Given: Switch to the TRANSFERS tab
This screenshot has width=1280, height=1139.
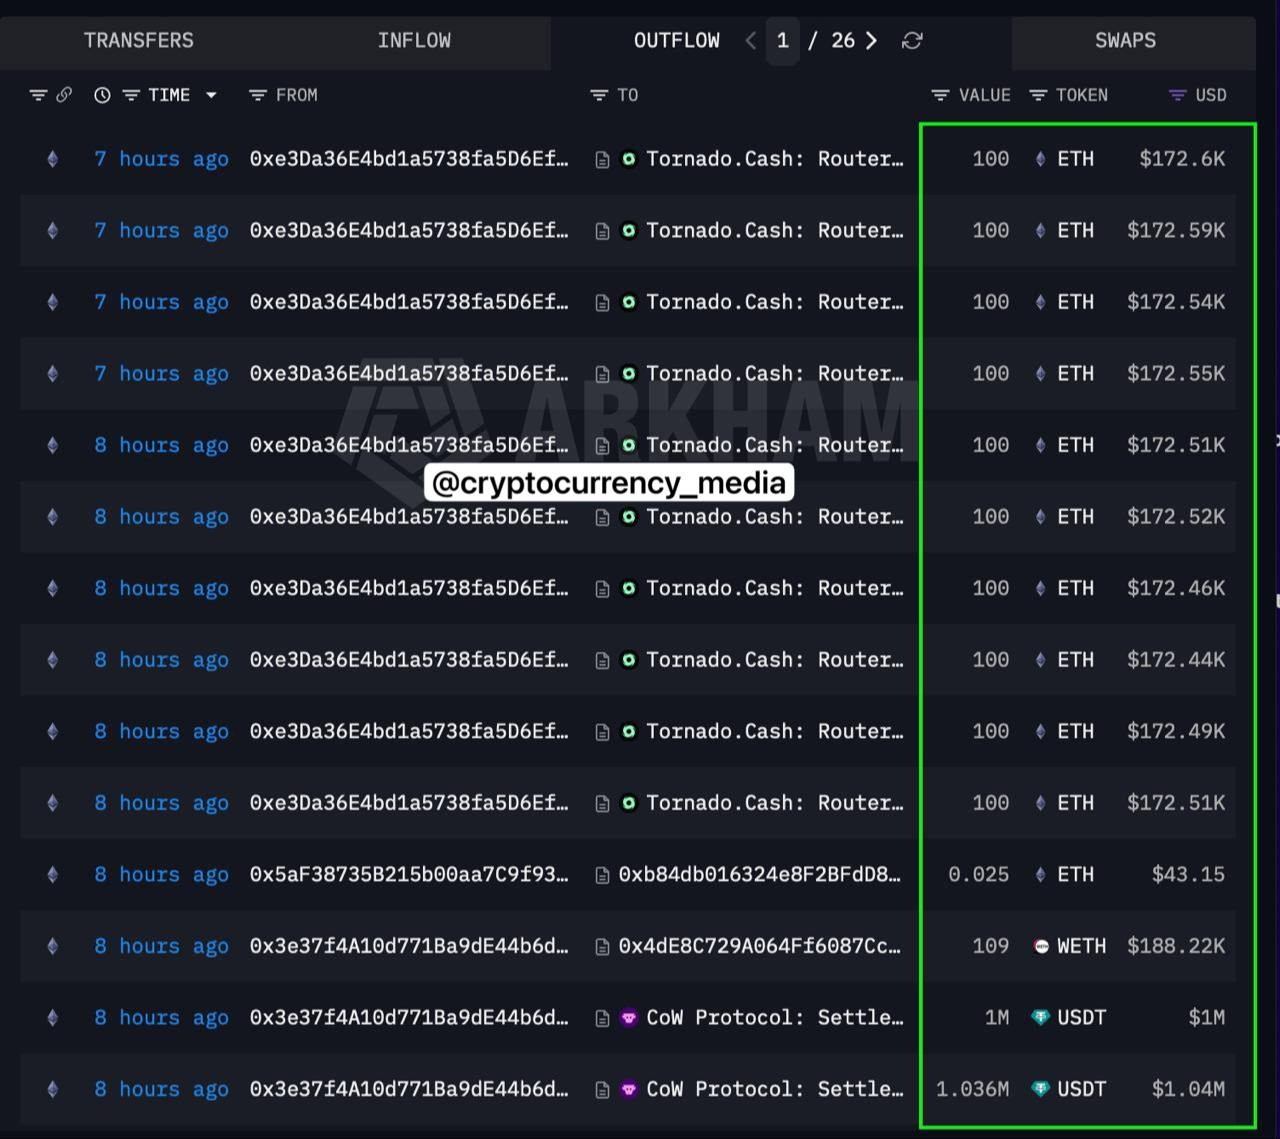Looking at the screenshot, I should (x=138, y=41).
